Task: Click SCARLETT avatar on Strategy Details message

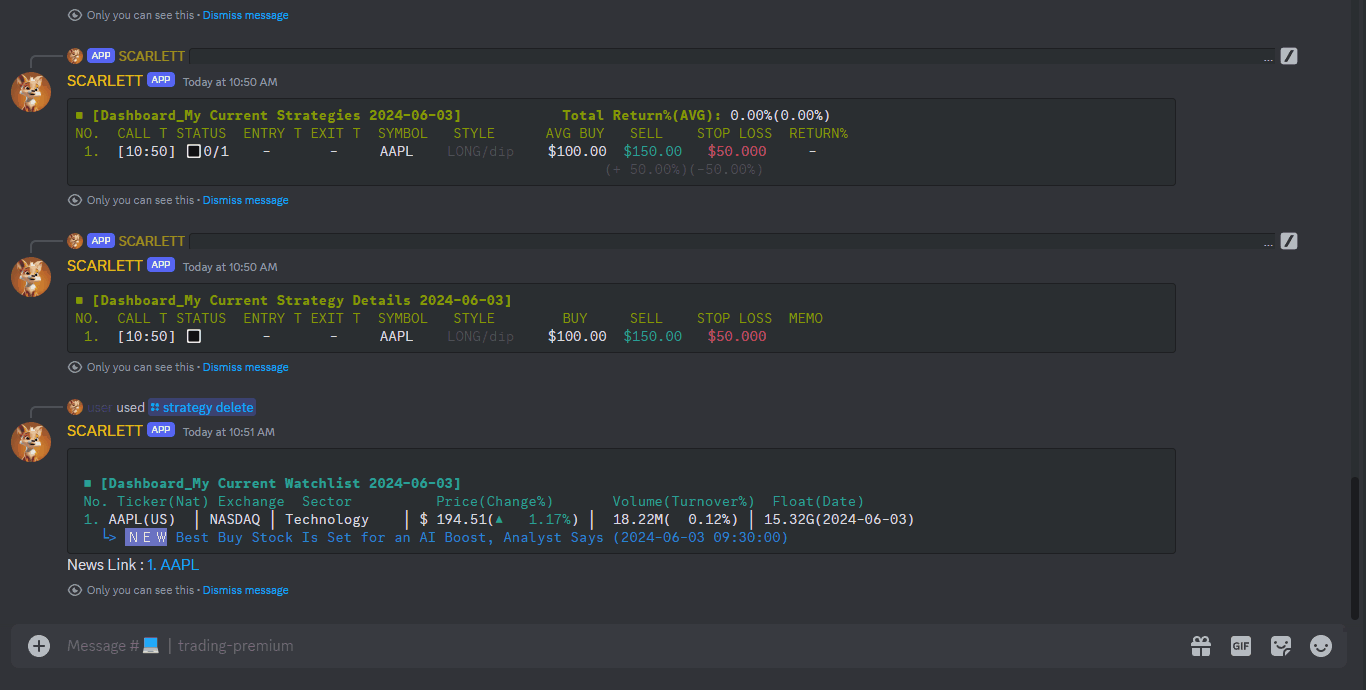Action: pyautogui.click(x=31, y=277)
